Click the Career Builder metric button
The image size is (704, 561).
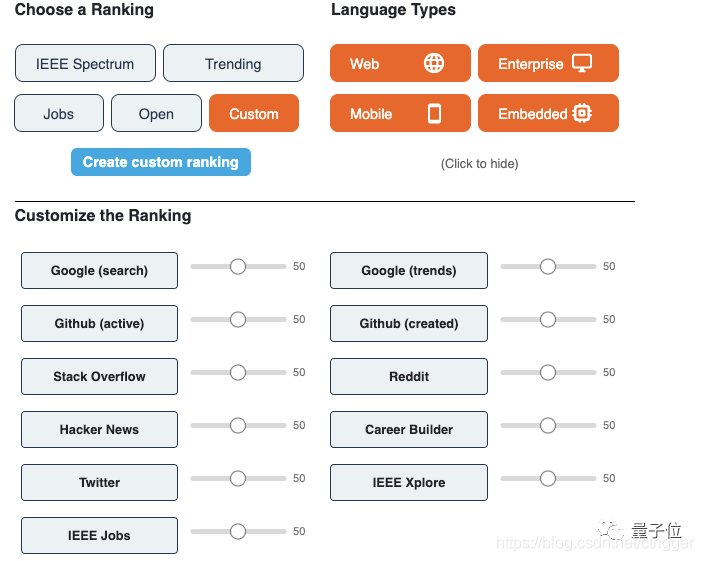(x=409, y=430)
